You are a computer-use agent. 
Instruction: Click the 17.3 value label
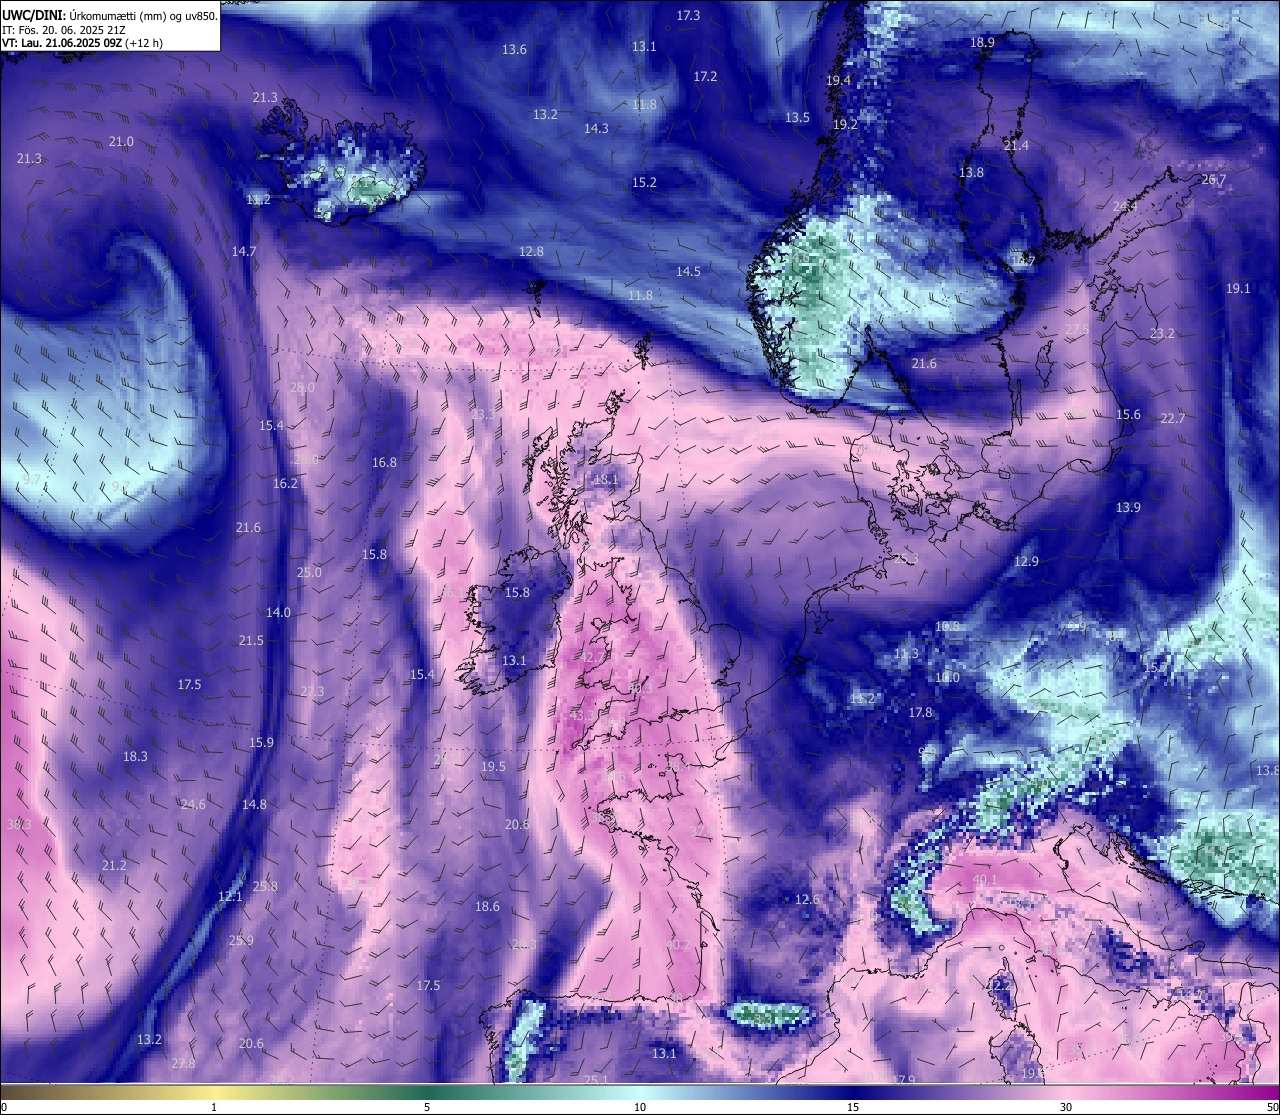point(688,16)
